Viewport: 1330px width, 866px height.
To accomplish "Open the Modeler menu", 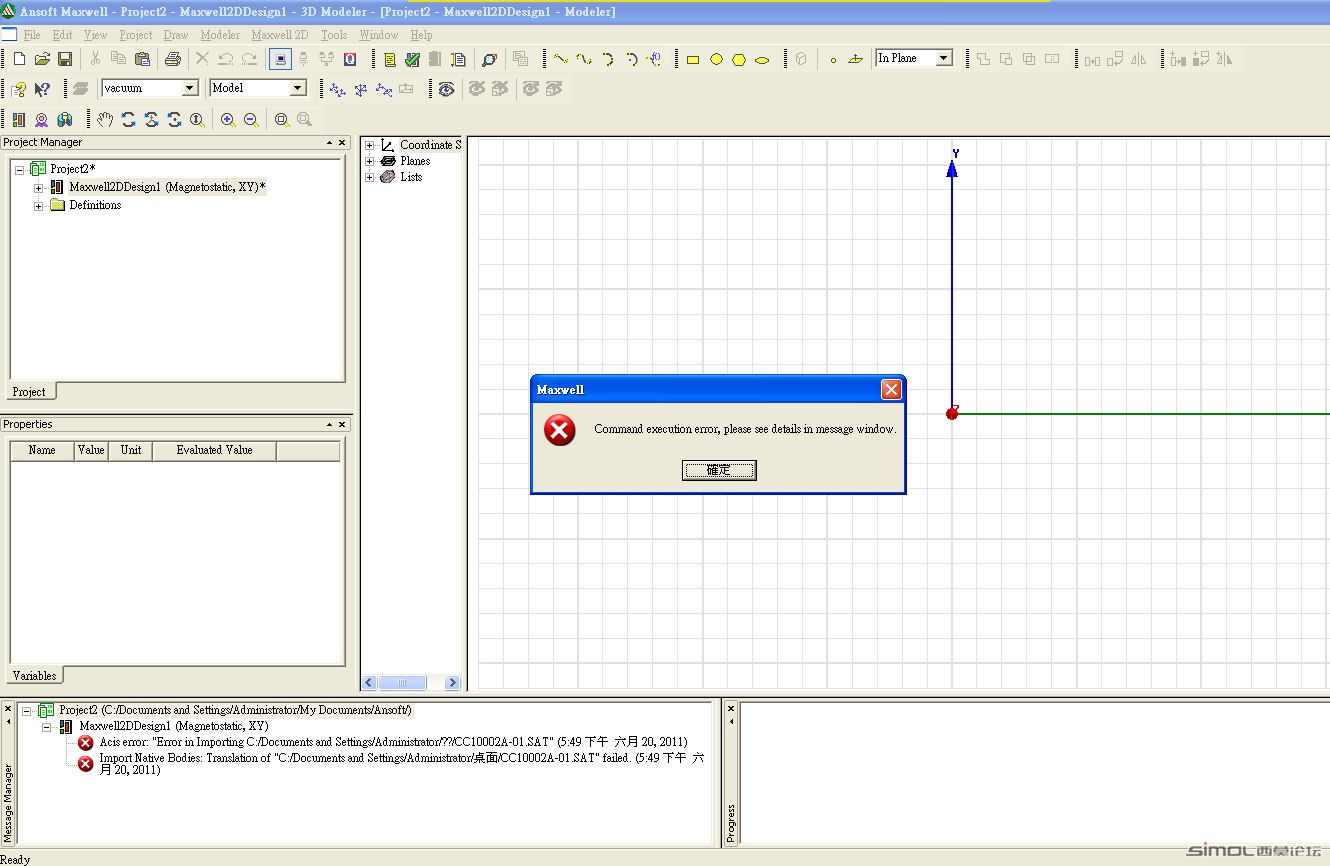I will (x=220, y=35).
